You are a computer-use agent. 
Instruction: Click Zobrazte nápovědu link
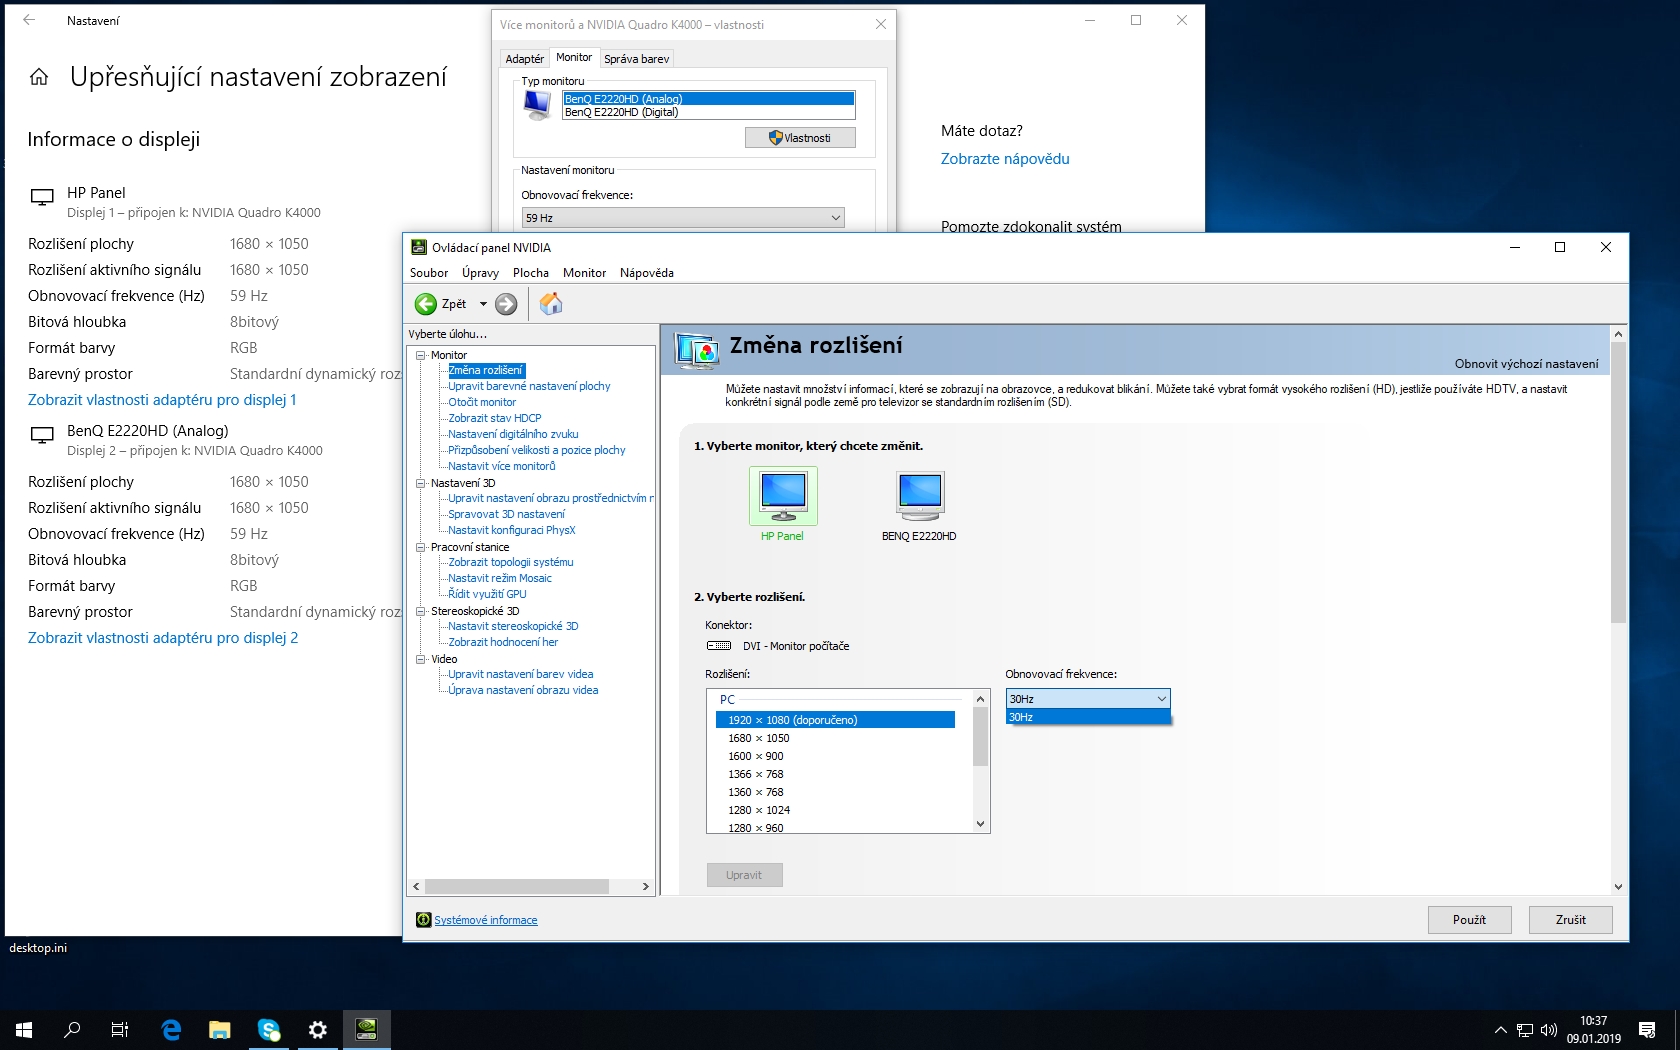tap(1005, 159)
